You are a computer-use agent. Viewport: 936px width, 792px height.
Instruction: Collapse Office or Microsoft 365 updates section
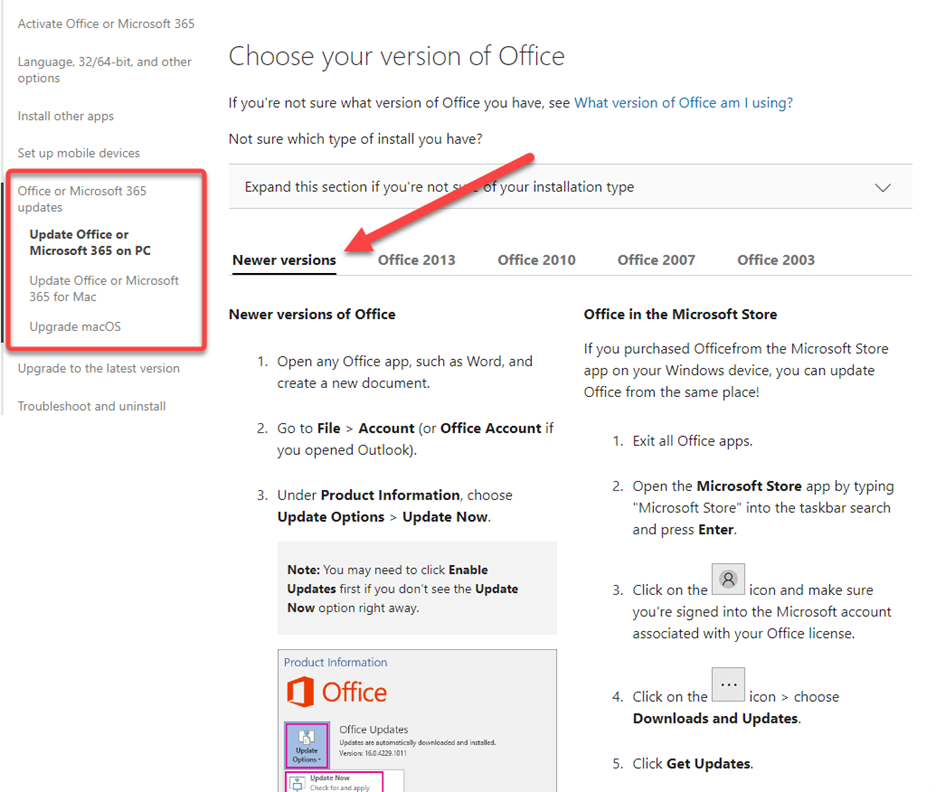pos(82,199)
